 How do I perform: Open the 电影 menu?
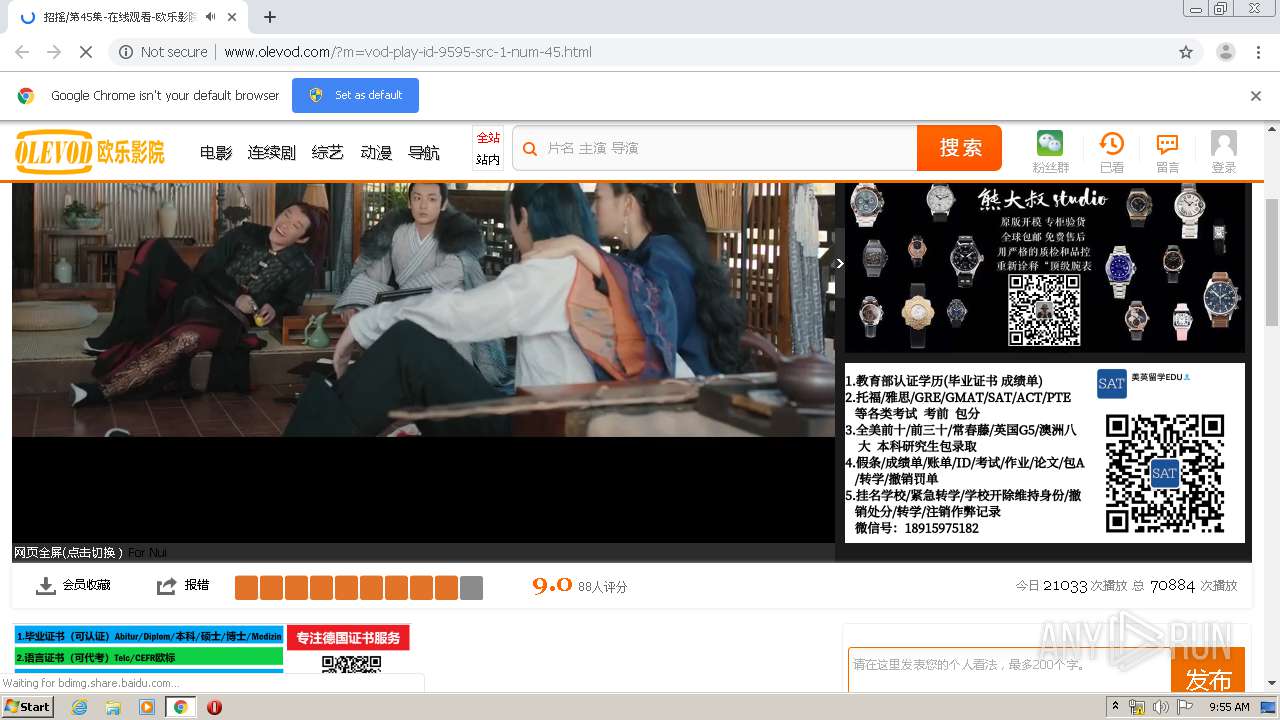pos(216,153)
